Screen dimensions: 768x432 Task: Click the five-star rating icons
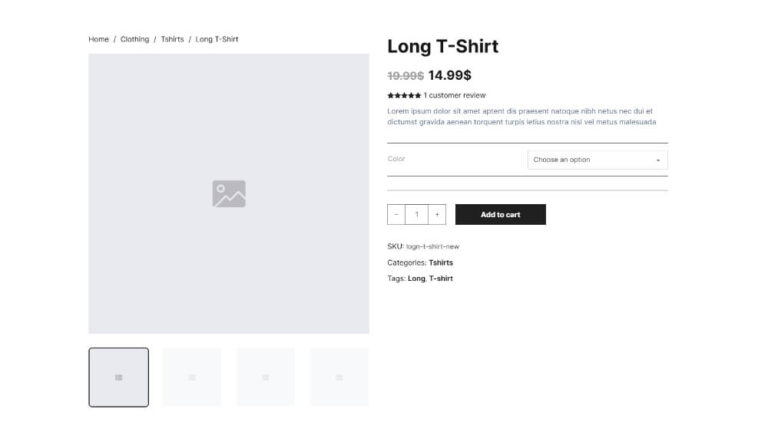tap(404, 95)
